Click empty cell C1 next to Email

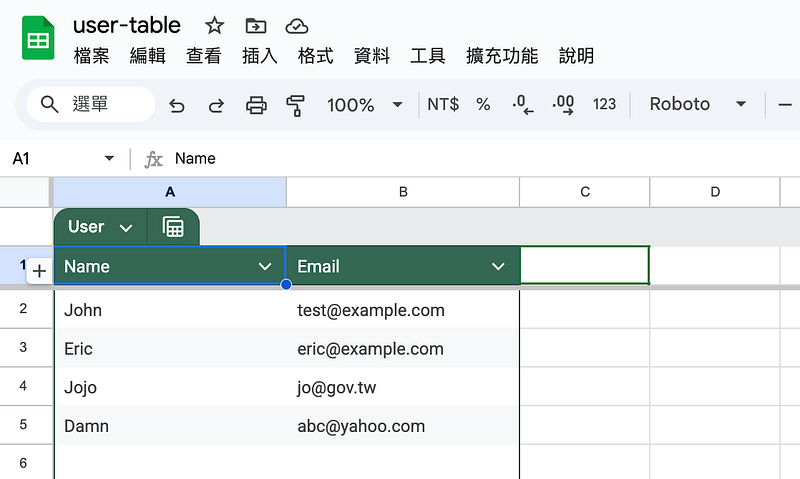coord(585,265)
